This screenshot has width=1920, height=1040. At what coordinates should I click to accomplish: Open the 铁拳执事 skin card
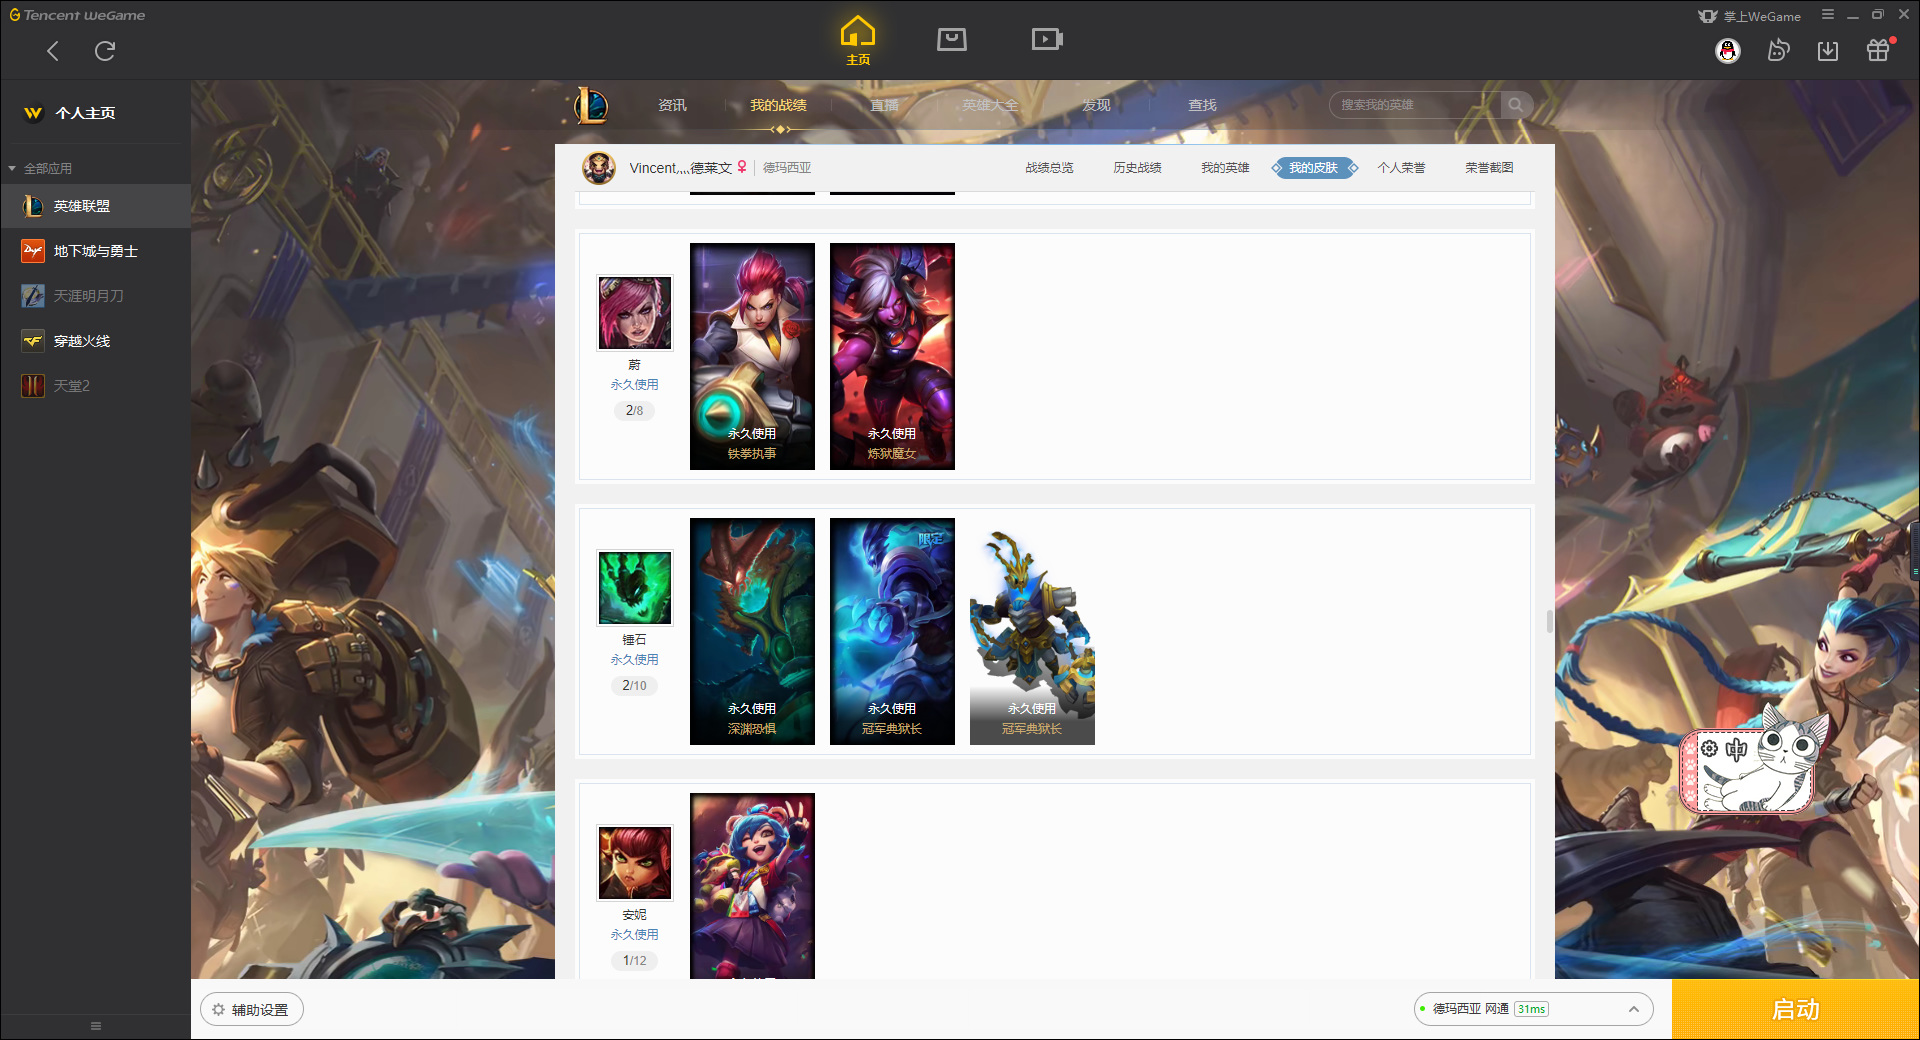752,356
